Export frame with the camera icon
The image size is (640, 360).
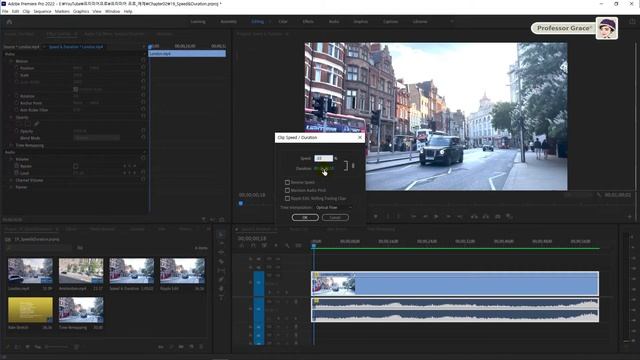(498, 216)
